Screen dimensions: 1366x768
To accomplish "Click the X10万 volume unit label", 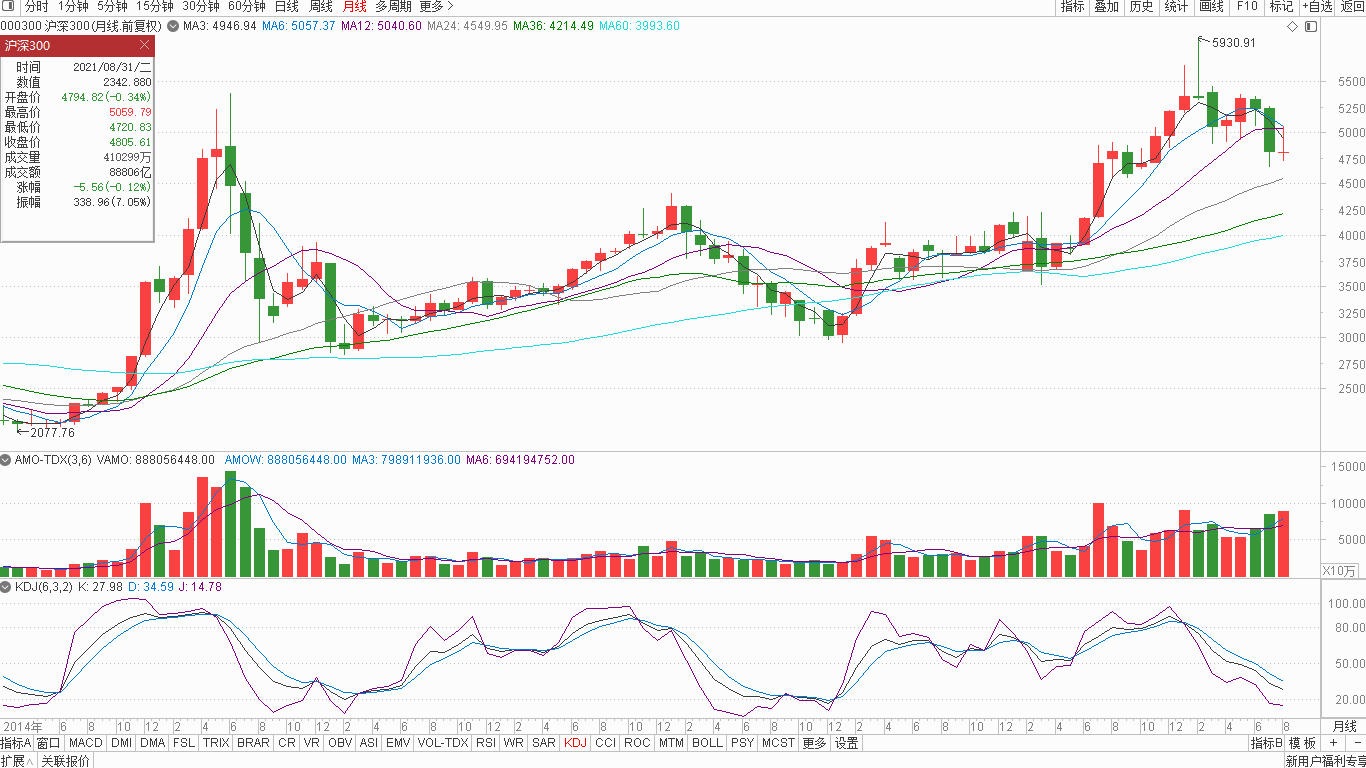I will pos(1340,571).
